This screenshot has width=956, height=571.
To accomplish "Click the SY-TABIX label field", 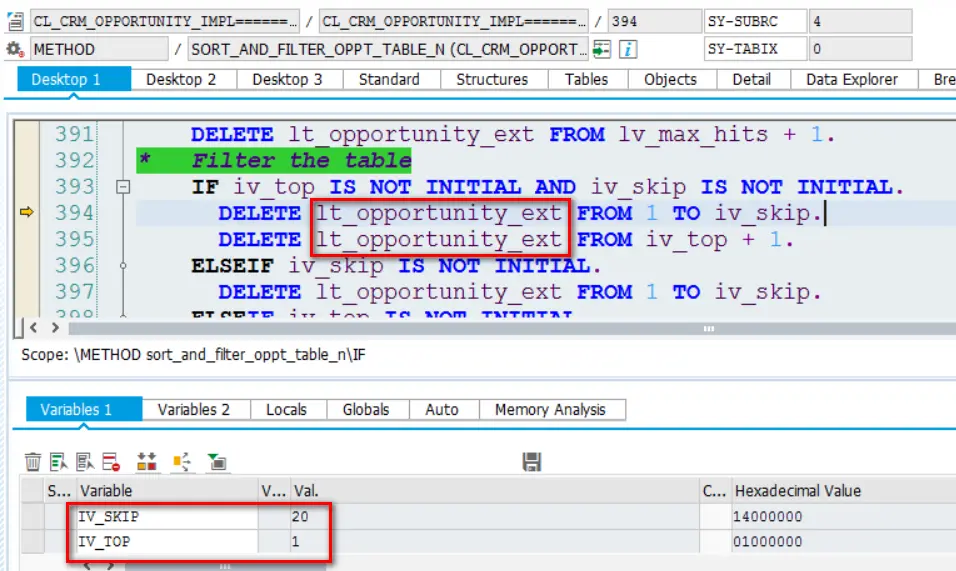I will coord(755,49).
